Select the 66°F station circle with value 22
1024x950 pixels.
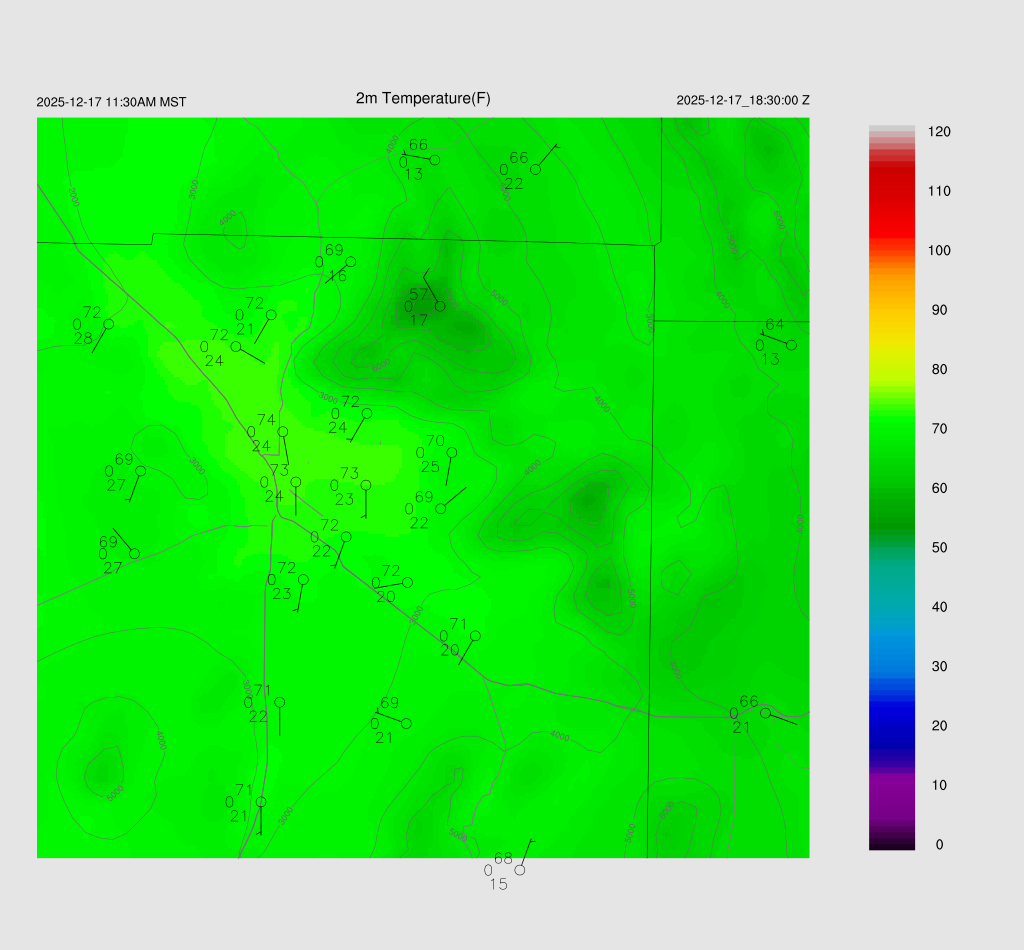(535, 169)
